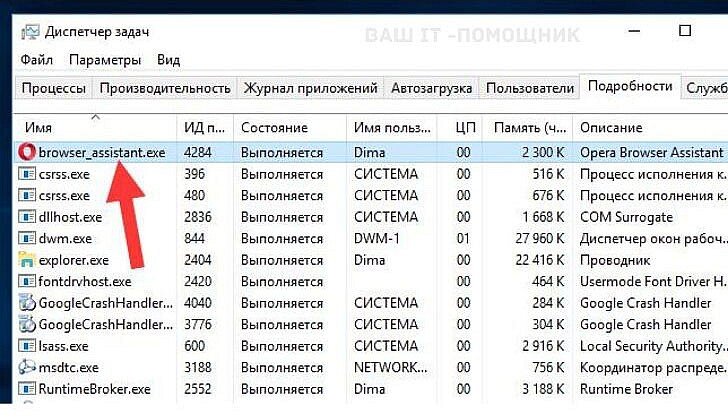Sort by the ЦП column header
Screen dimensions: 728x420
460,127
